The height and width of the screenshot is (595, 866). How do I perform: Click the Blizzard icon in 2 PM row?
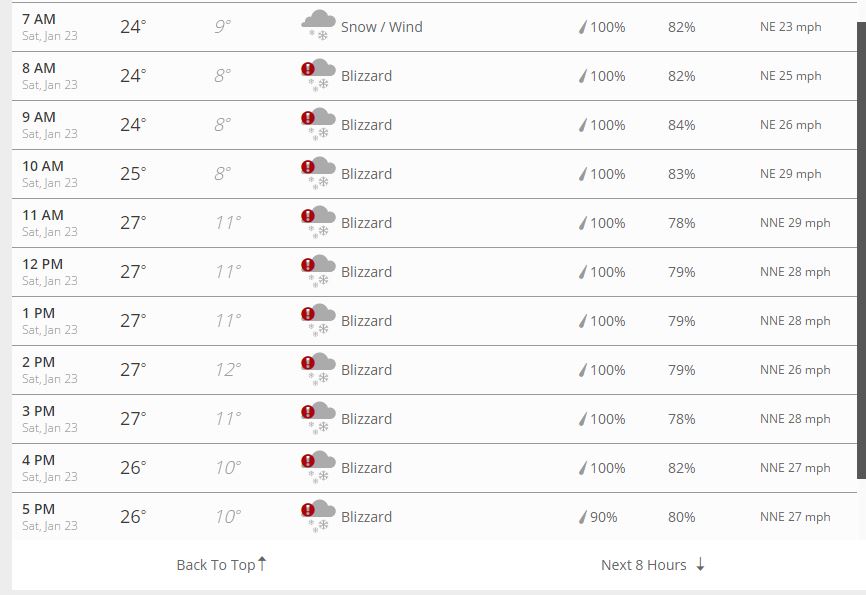(x=318, y=369)
